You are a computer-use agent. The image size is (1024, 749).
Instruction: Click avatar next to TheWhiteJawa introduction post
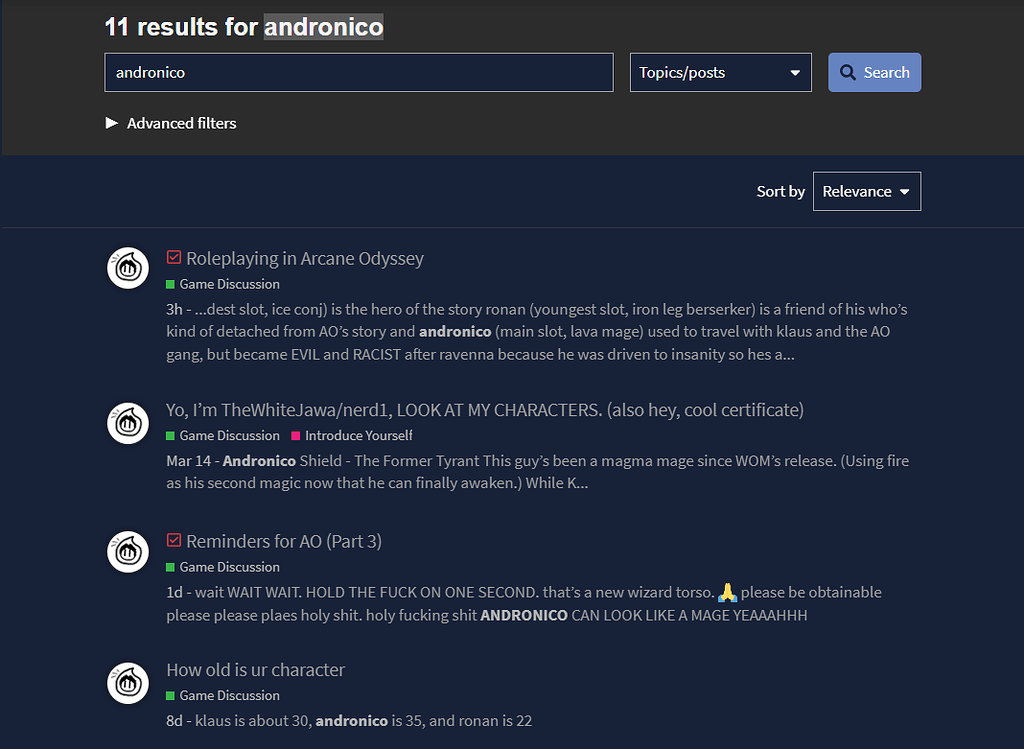[x=128, y=424]
